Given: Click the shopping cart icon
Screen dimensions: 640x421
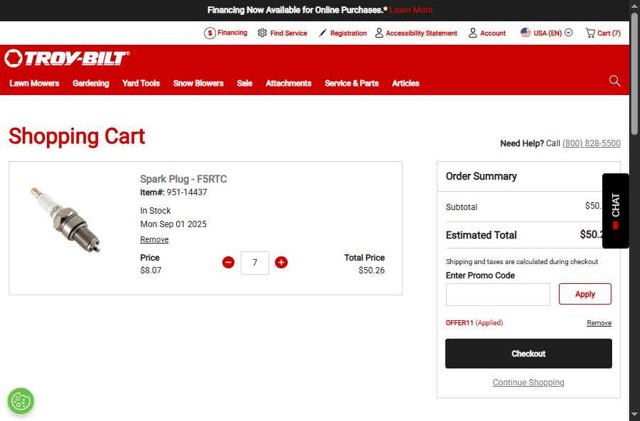Looking at the screenshot, I should point(590,33).
